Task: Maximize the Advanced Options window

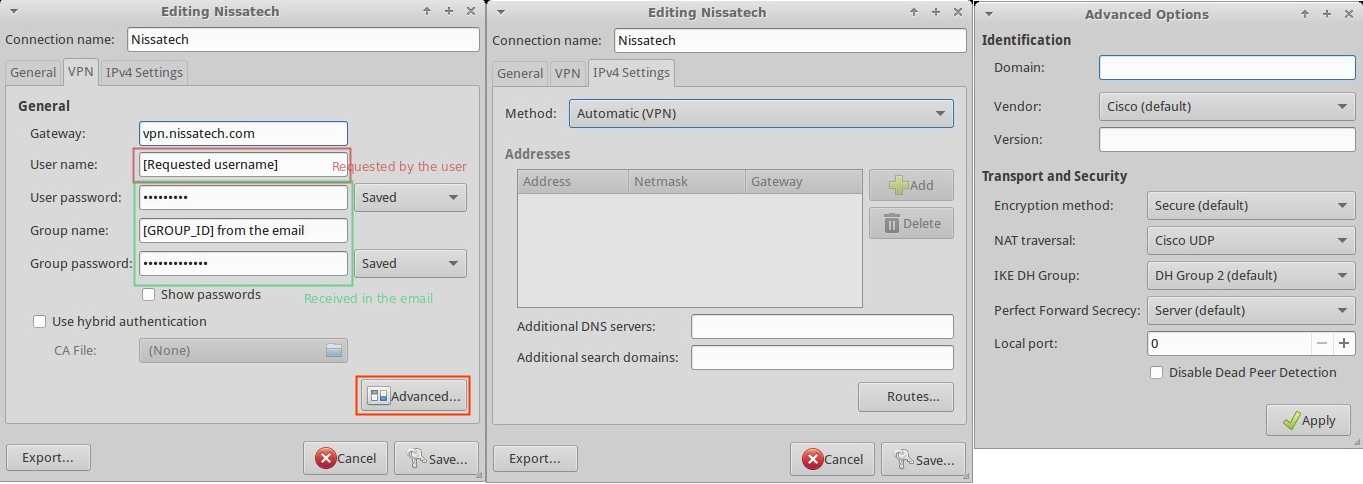Action: 1326,14
